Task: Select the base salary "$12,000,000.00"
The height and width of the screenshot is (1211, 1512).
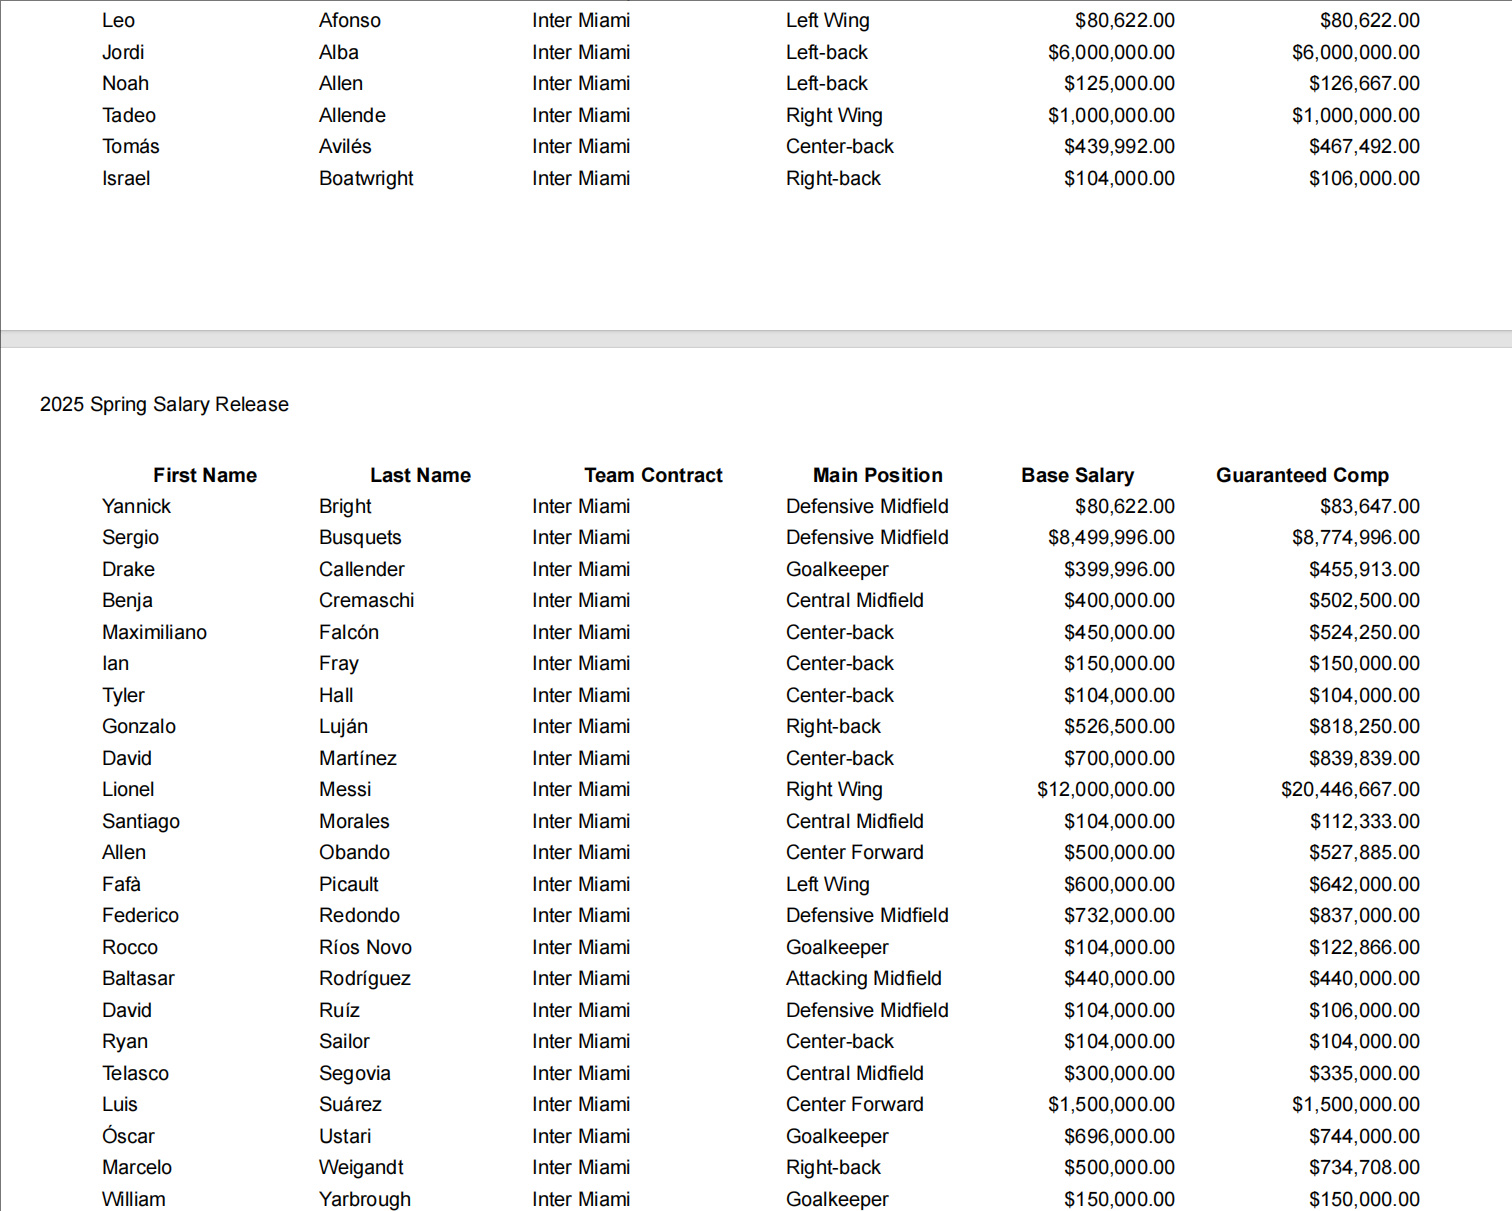Action: pos(1106,789)
